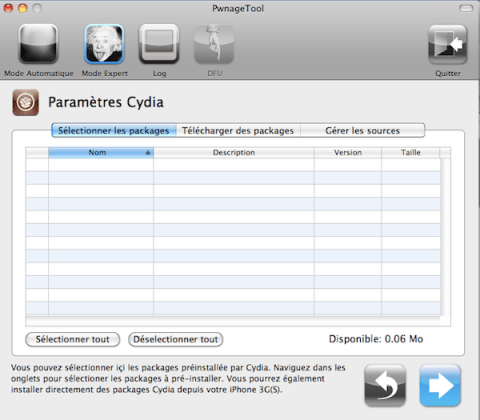The height and width of the screenshot is (420, 480).
Task: Continue with the blue right arrow button
Action: 440,385
